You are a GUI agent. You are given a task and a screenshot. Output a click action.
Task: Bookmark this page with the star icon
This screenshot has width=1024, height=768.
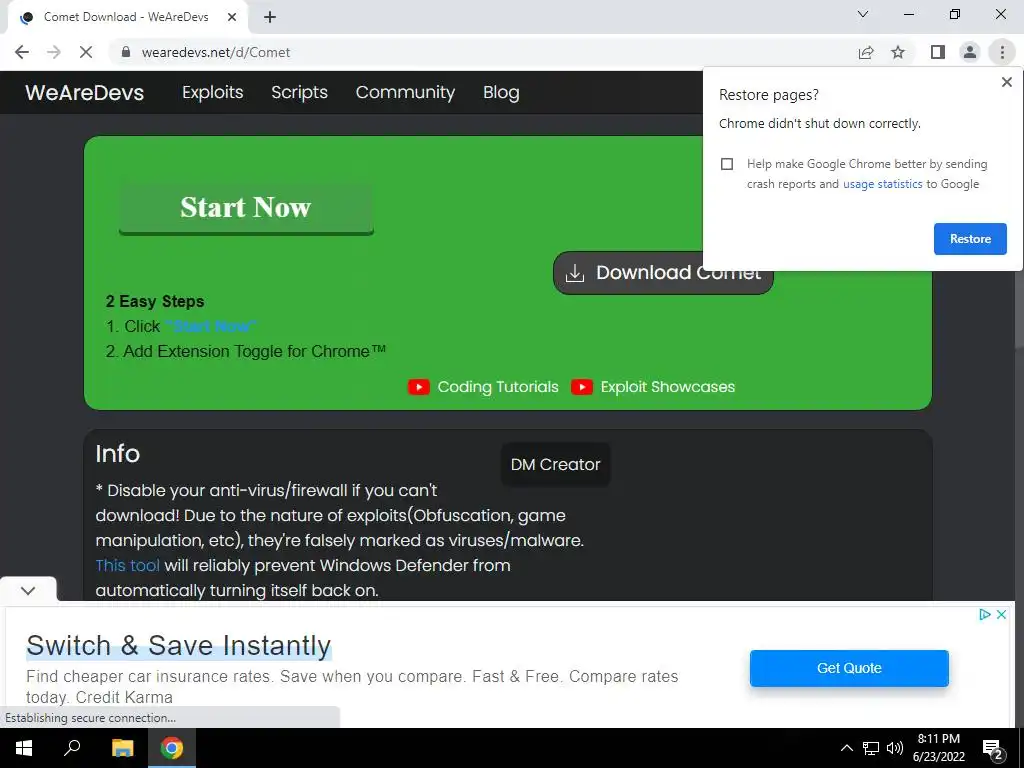[x=898, y=52]
